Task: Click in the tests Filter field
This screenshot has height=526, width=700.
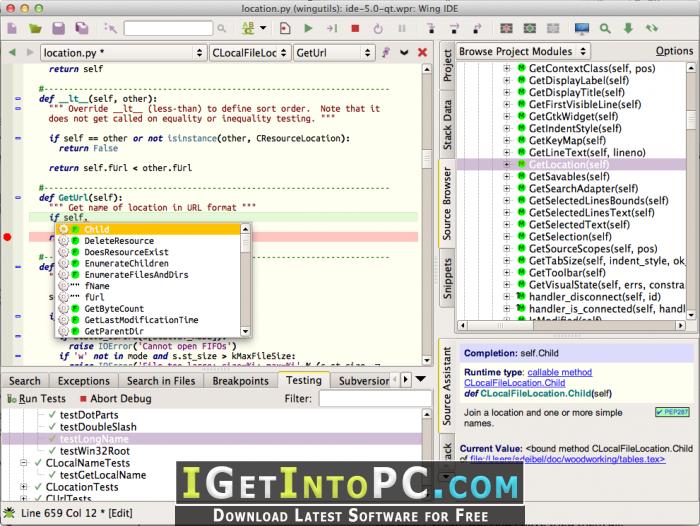Action: tap(375, 398)
